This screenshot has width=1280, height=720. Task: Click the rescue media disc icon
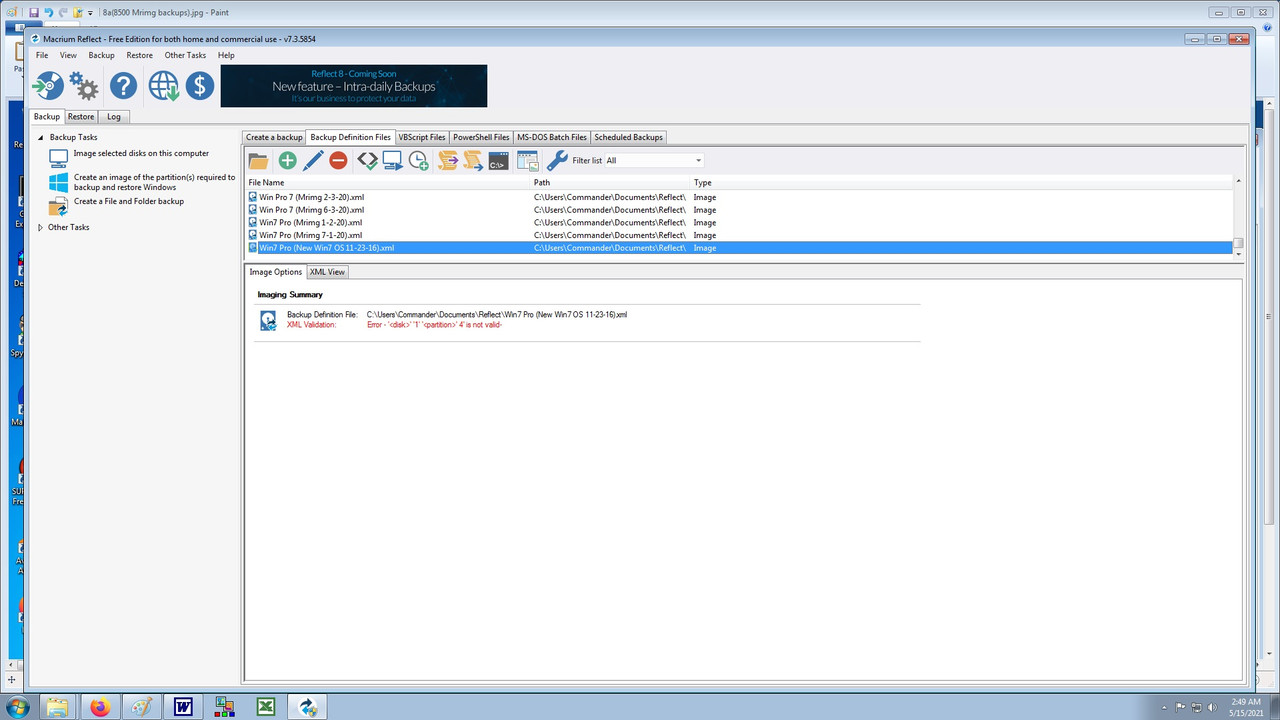pos(48,86)
